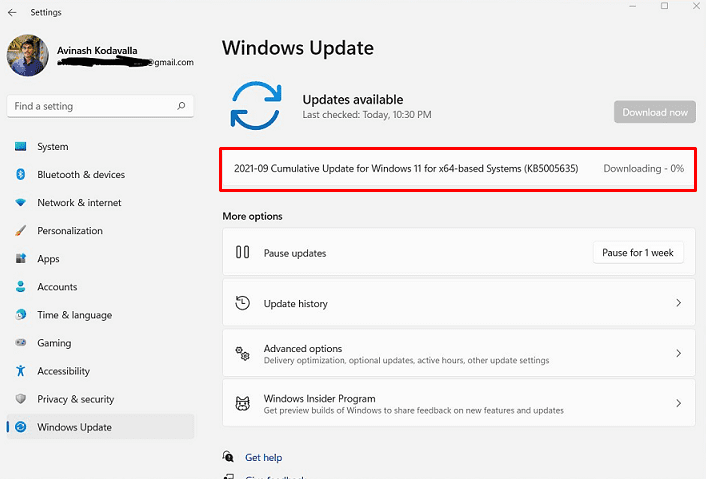
Task: Open the System settings page
Action: [100, 146]
